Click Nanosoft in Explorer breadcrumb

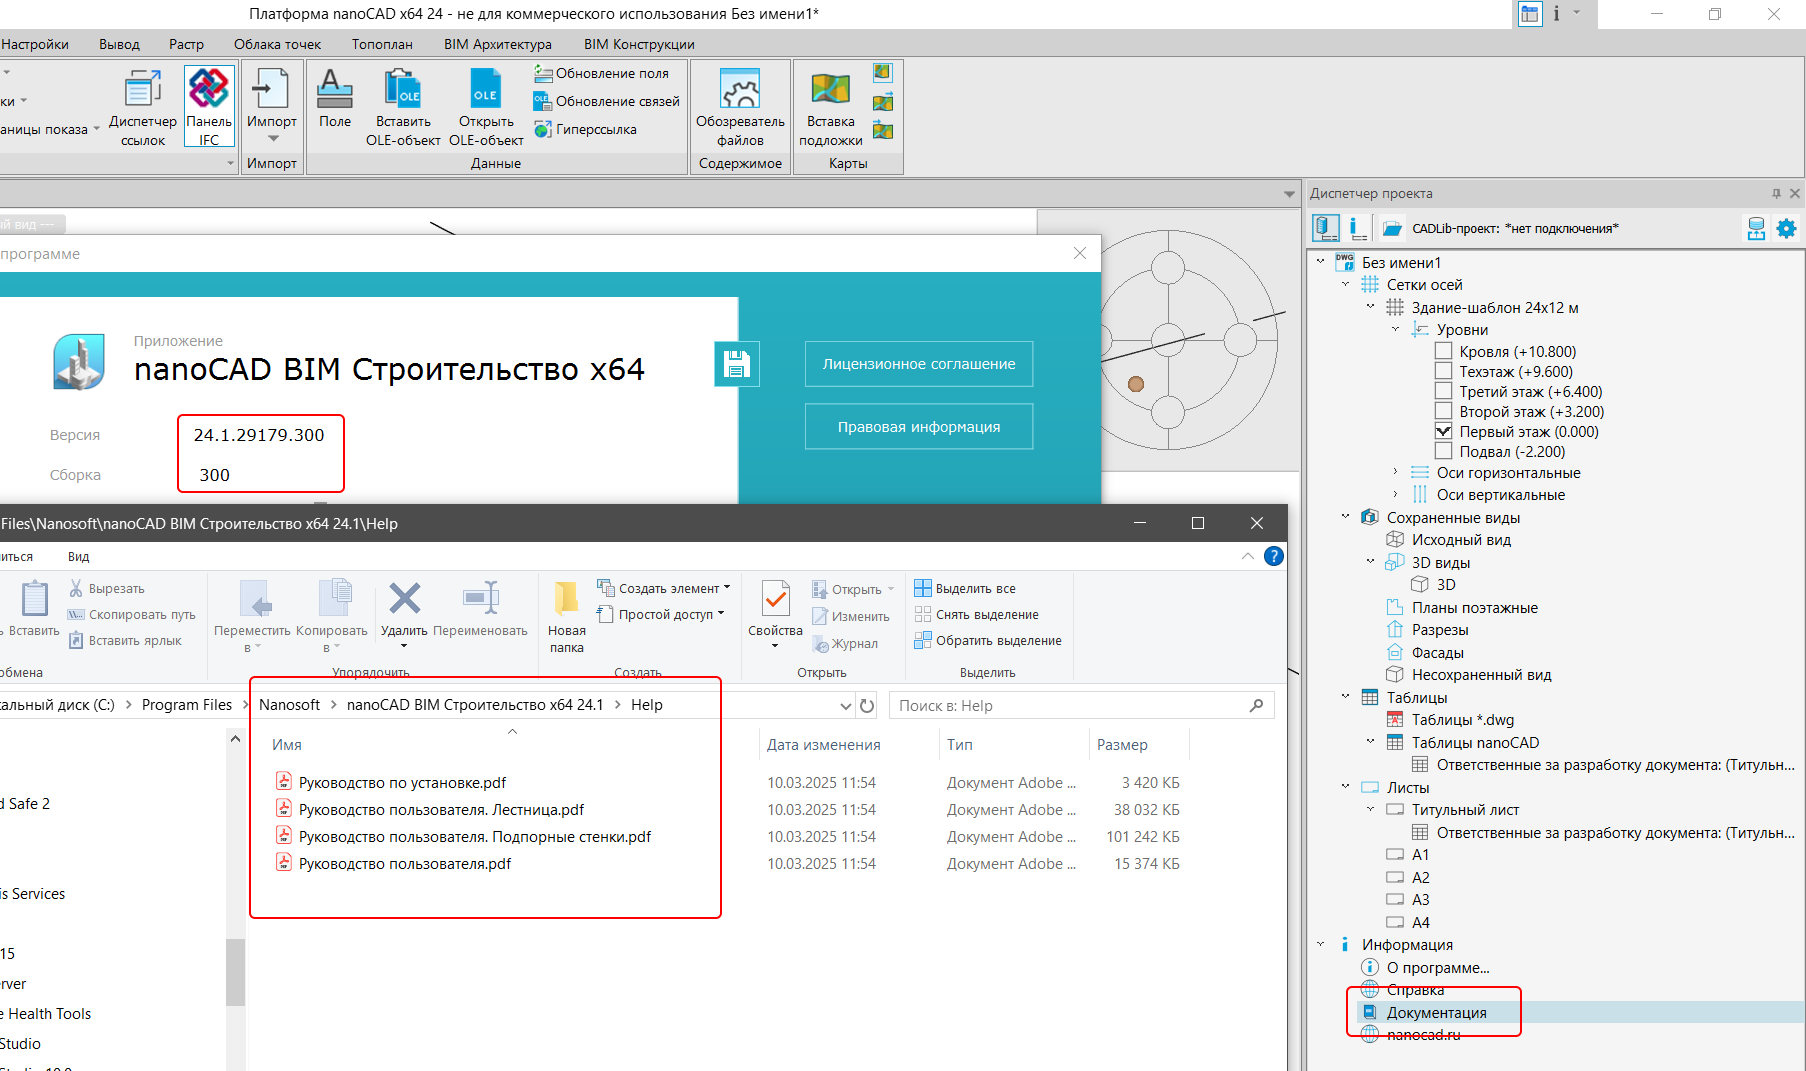(289, 705)
